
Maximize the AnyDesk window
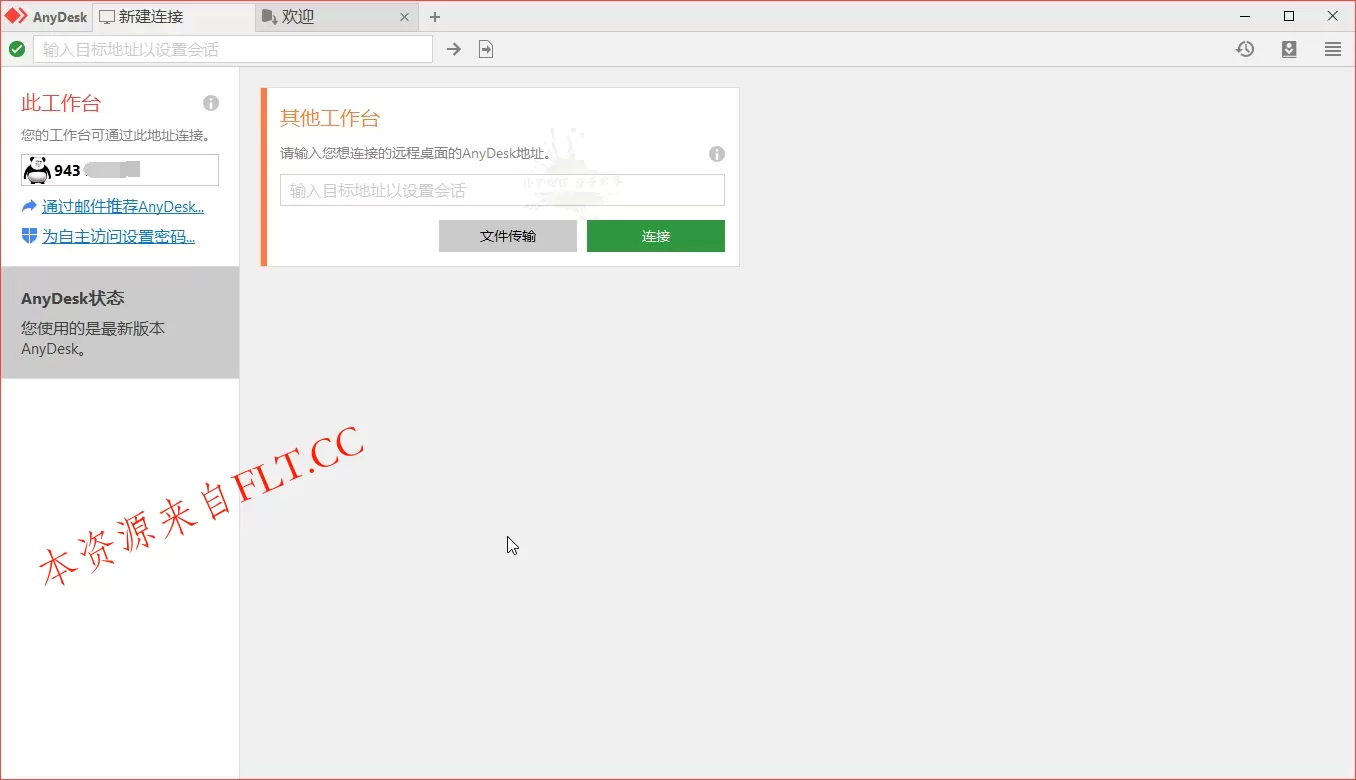[1289, 16]
